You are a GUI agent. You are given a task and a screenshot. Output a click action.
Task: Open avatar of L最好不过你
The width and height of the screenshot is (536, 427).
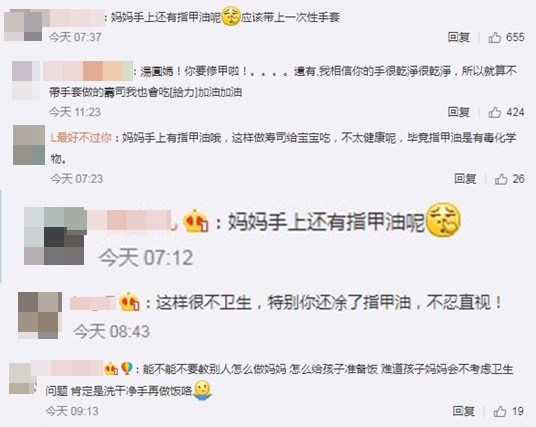click(x=29, y=145)
